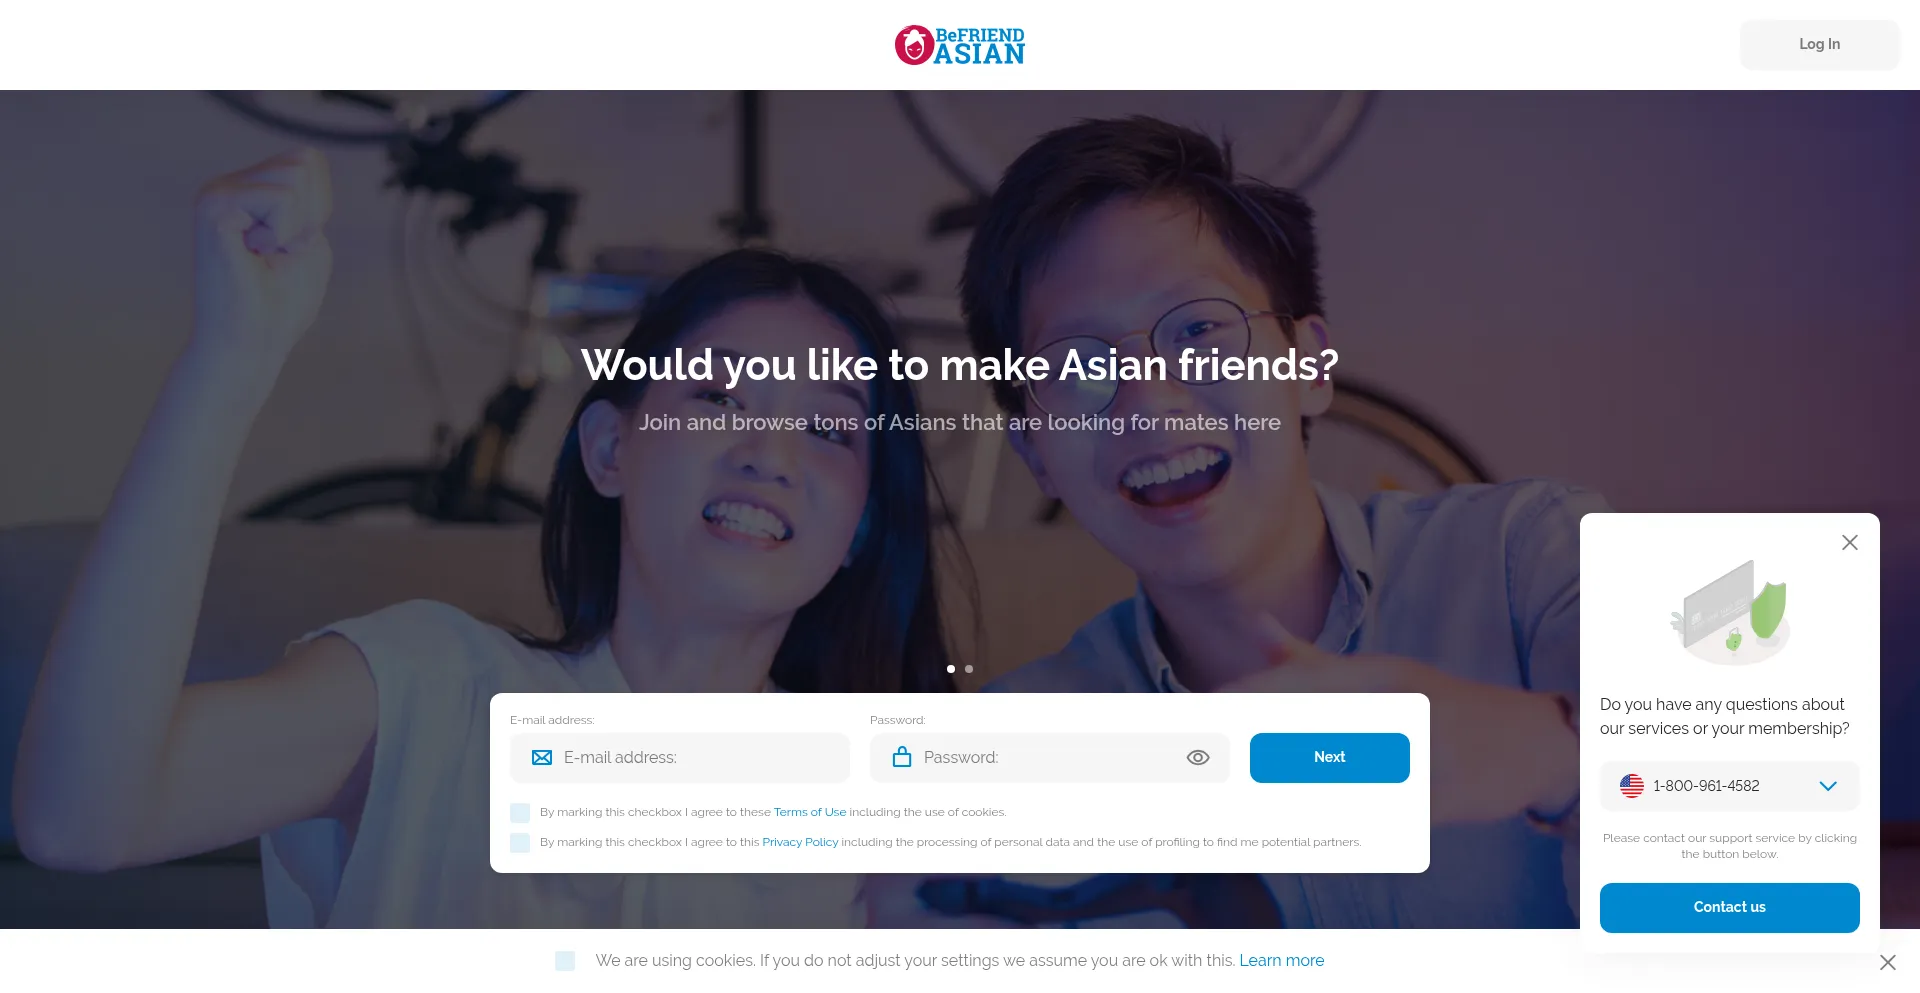Click the BeFriend Asian logo
The height and width of the screenshot is (993, 1920).
(x=960, y=45)
